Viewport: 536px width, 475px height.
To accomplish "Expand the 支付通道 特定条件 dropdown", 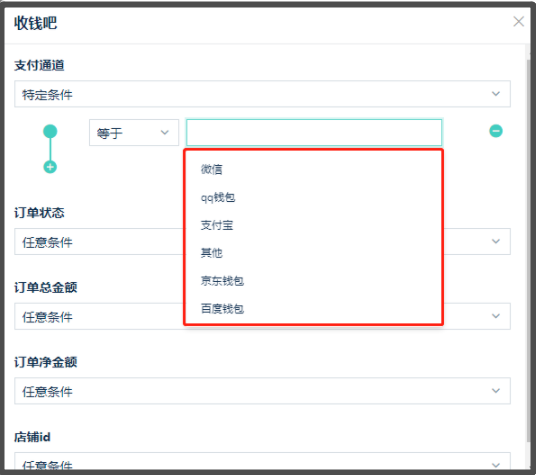I will (262, 94).
